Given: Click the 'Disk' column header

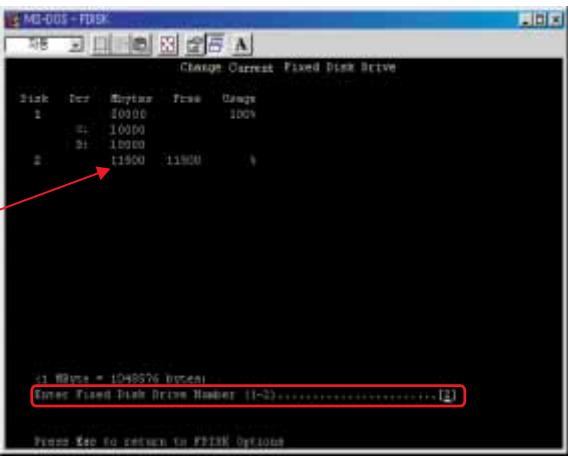Looking at the screenshot, I should coord(34,99).
